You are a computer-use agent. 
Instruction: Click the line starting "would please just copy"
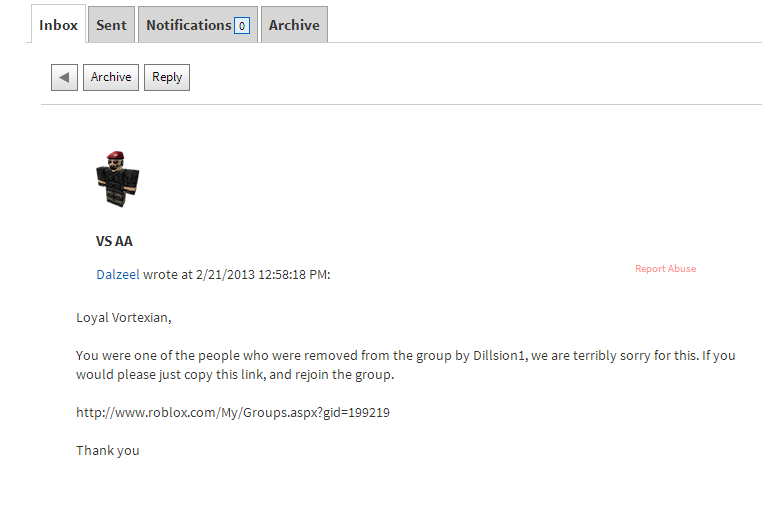(235, 375)
